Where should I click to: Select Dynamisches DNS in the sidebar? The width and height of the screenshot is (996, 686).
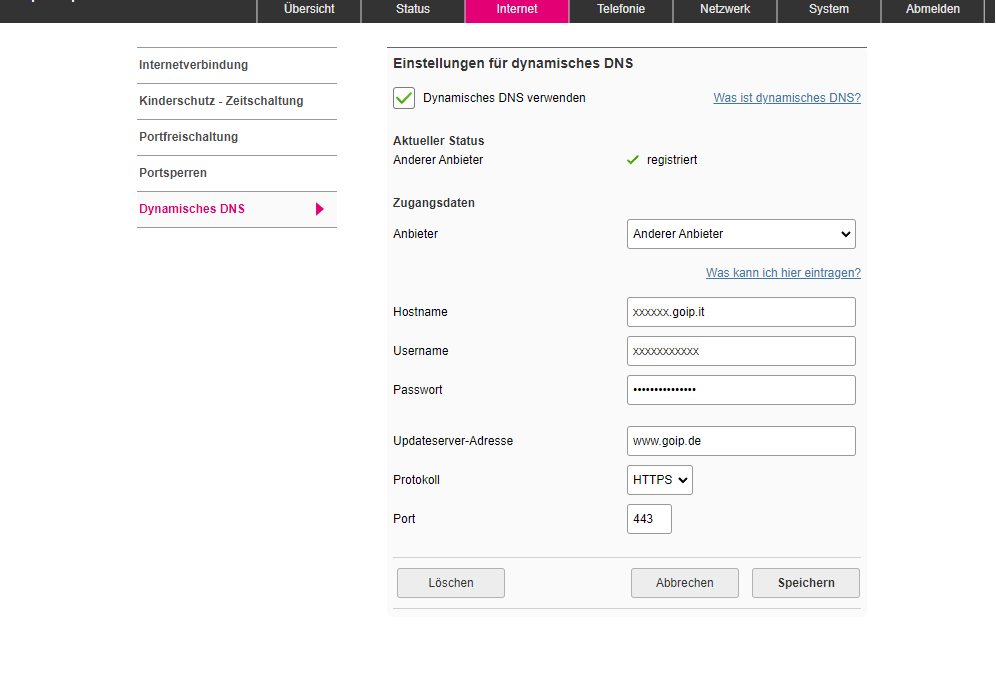tap(237, 209)
